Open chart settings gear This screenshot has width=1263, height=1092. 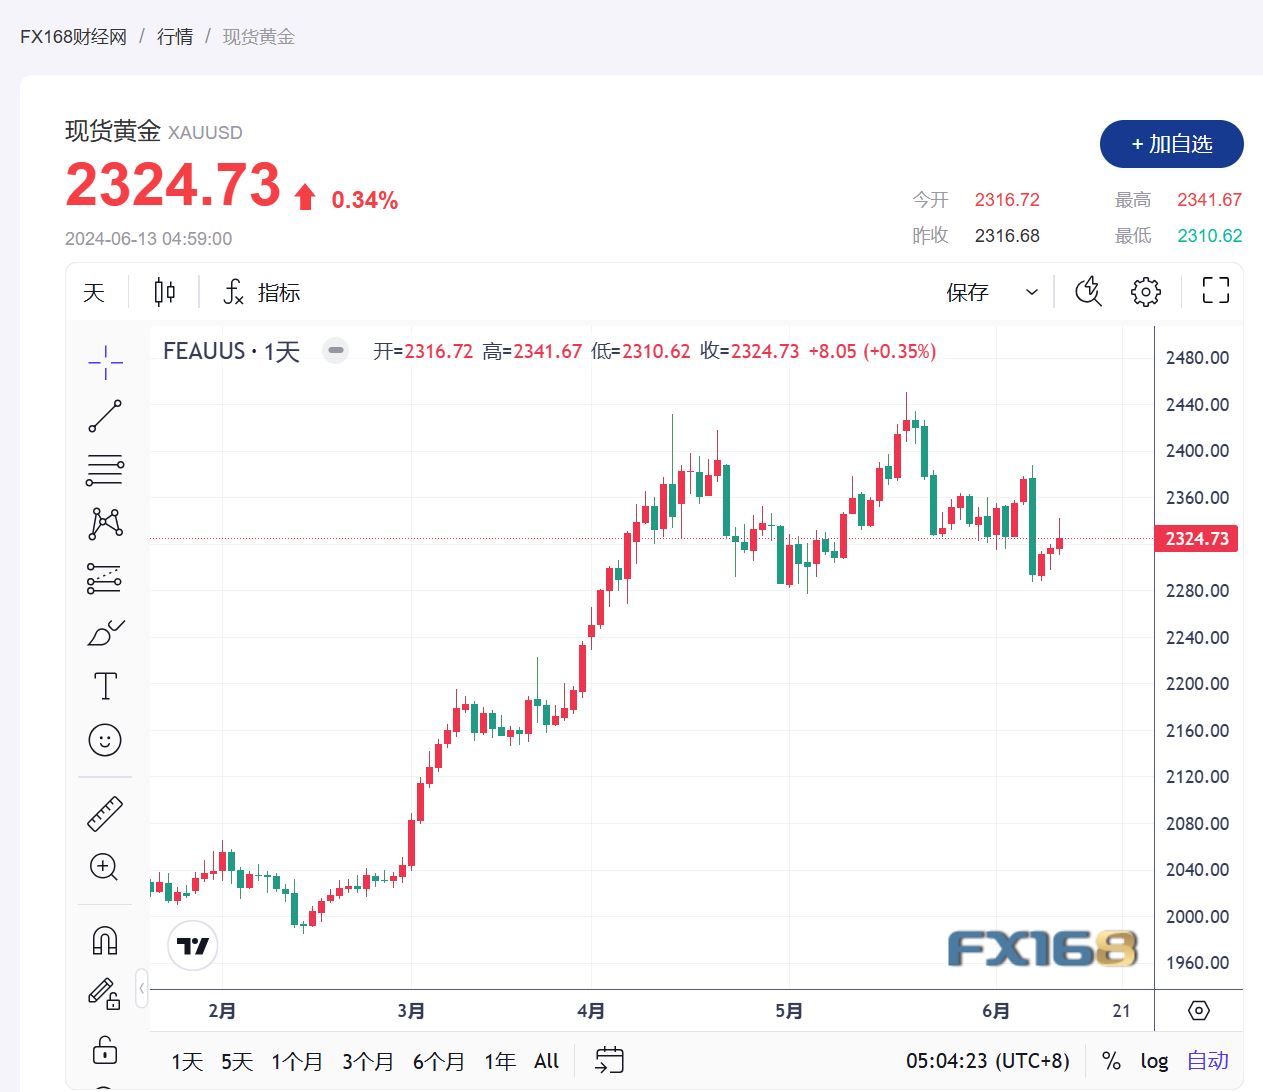pyautogui.click(x=1145, y=292)
